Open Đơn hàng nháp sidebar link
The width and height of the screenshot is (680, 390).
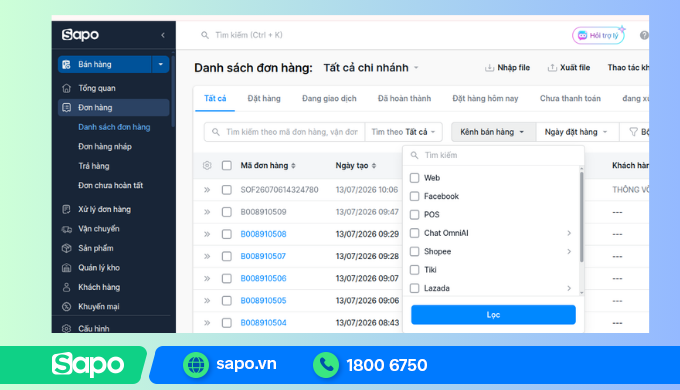click(x=105, y=147)
